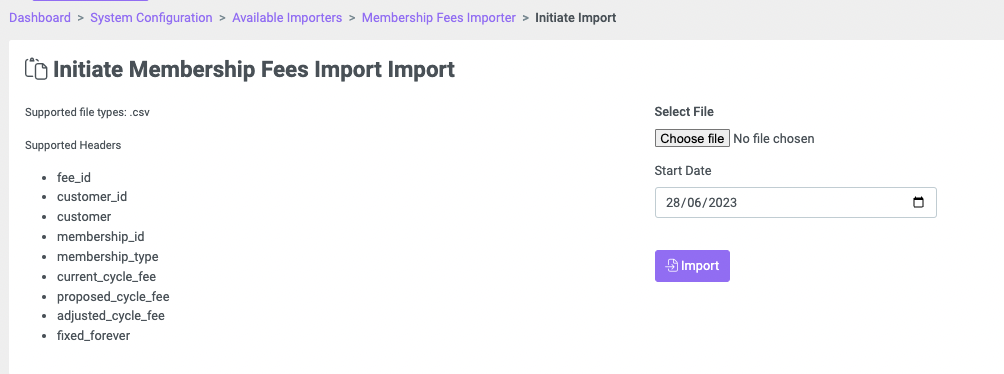
Task: Click the Initiate Membership Fees Import heading
Action: coord(254,69)
